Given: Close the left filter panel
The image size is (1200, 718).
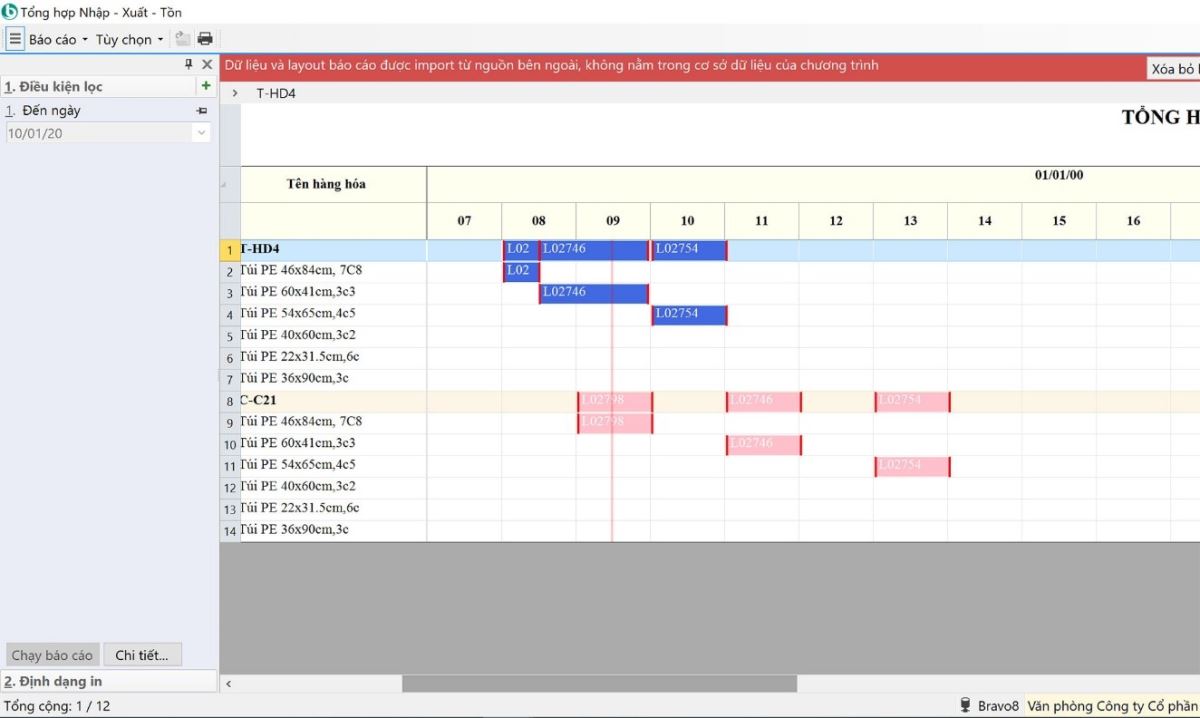Looking at the screenshot, I should (207, 64).
